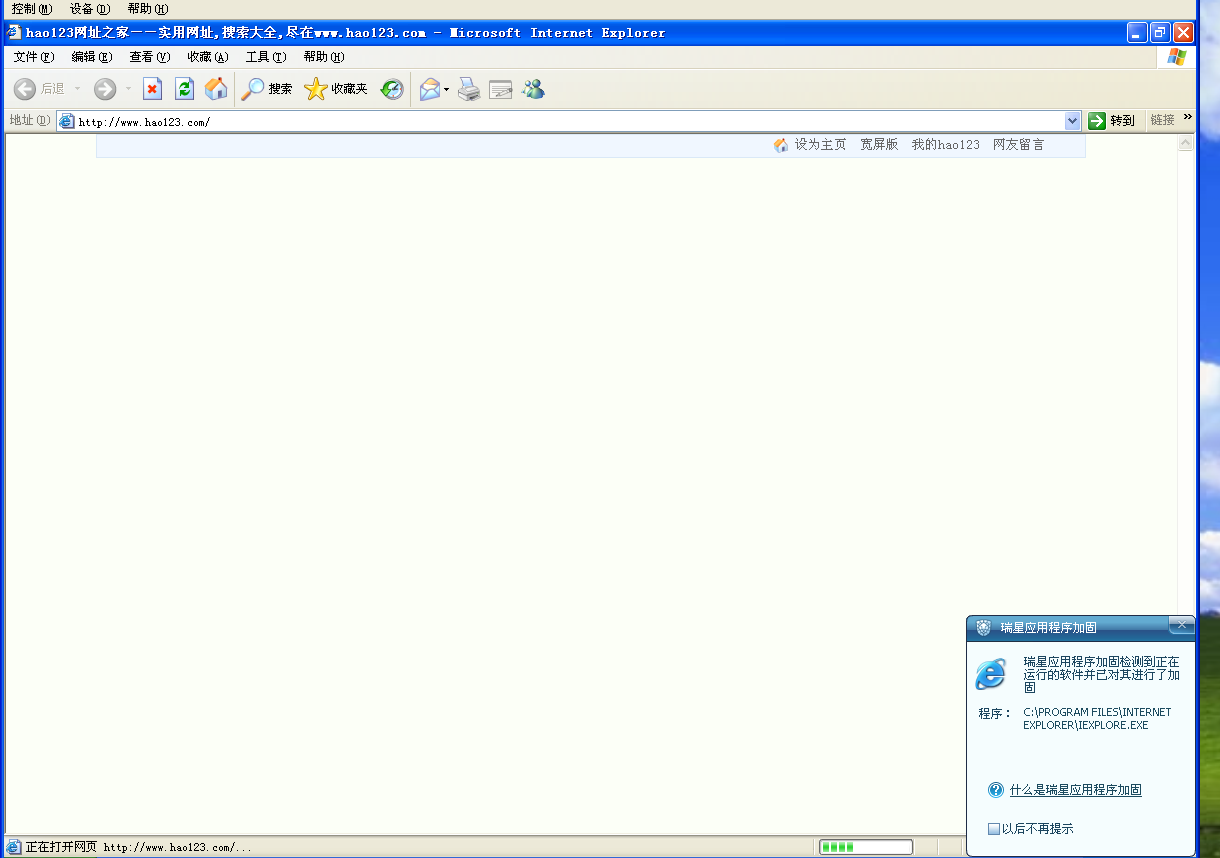Print the page with printer icon

pos(469,89)
